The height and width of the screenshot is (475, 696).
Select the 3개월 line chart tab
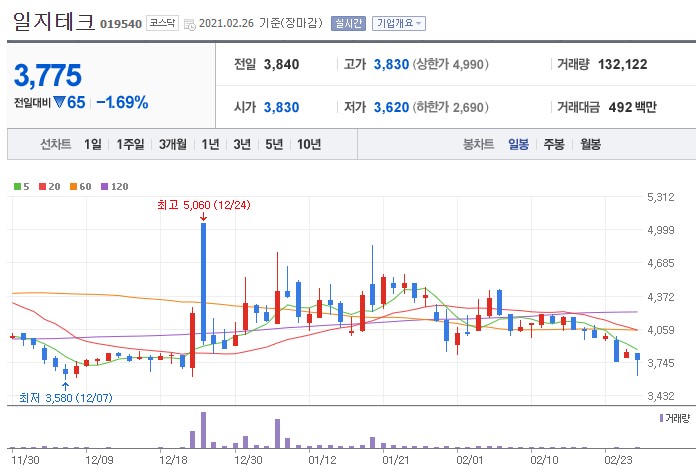pos(173,144)
